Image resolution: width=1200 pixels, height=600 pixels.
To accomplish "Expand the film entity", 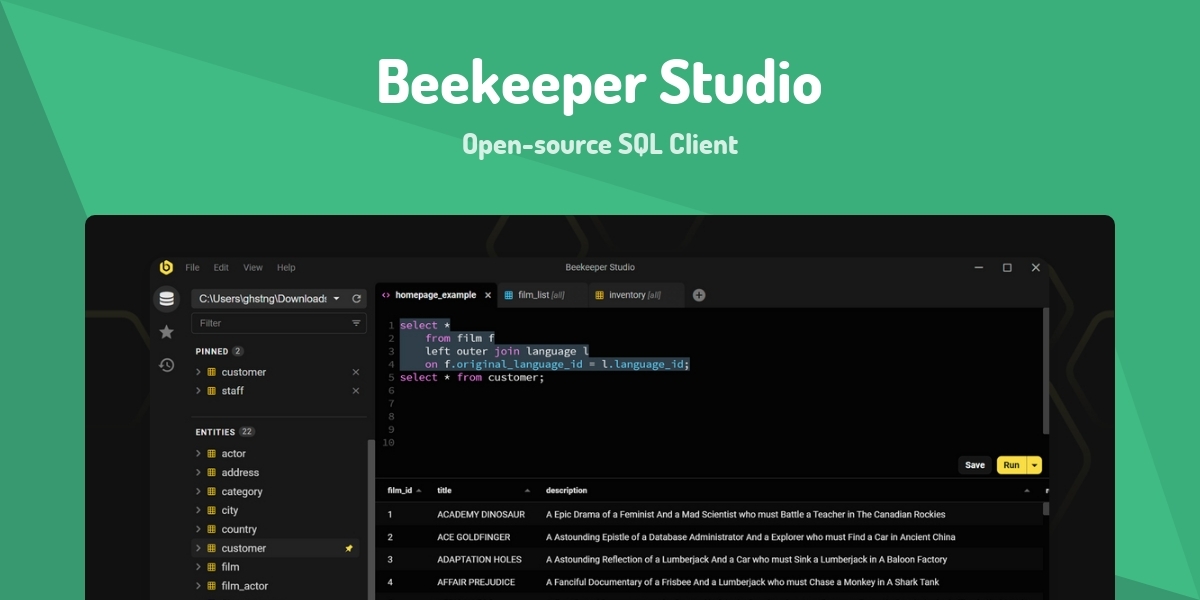I will click(198, 567).
